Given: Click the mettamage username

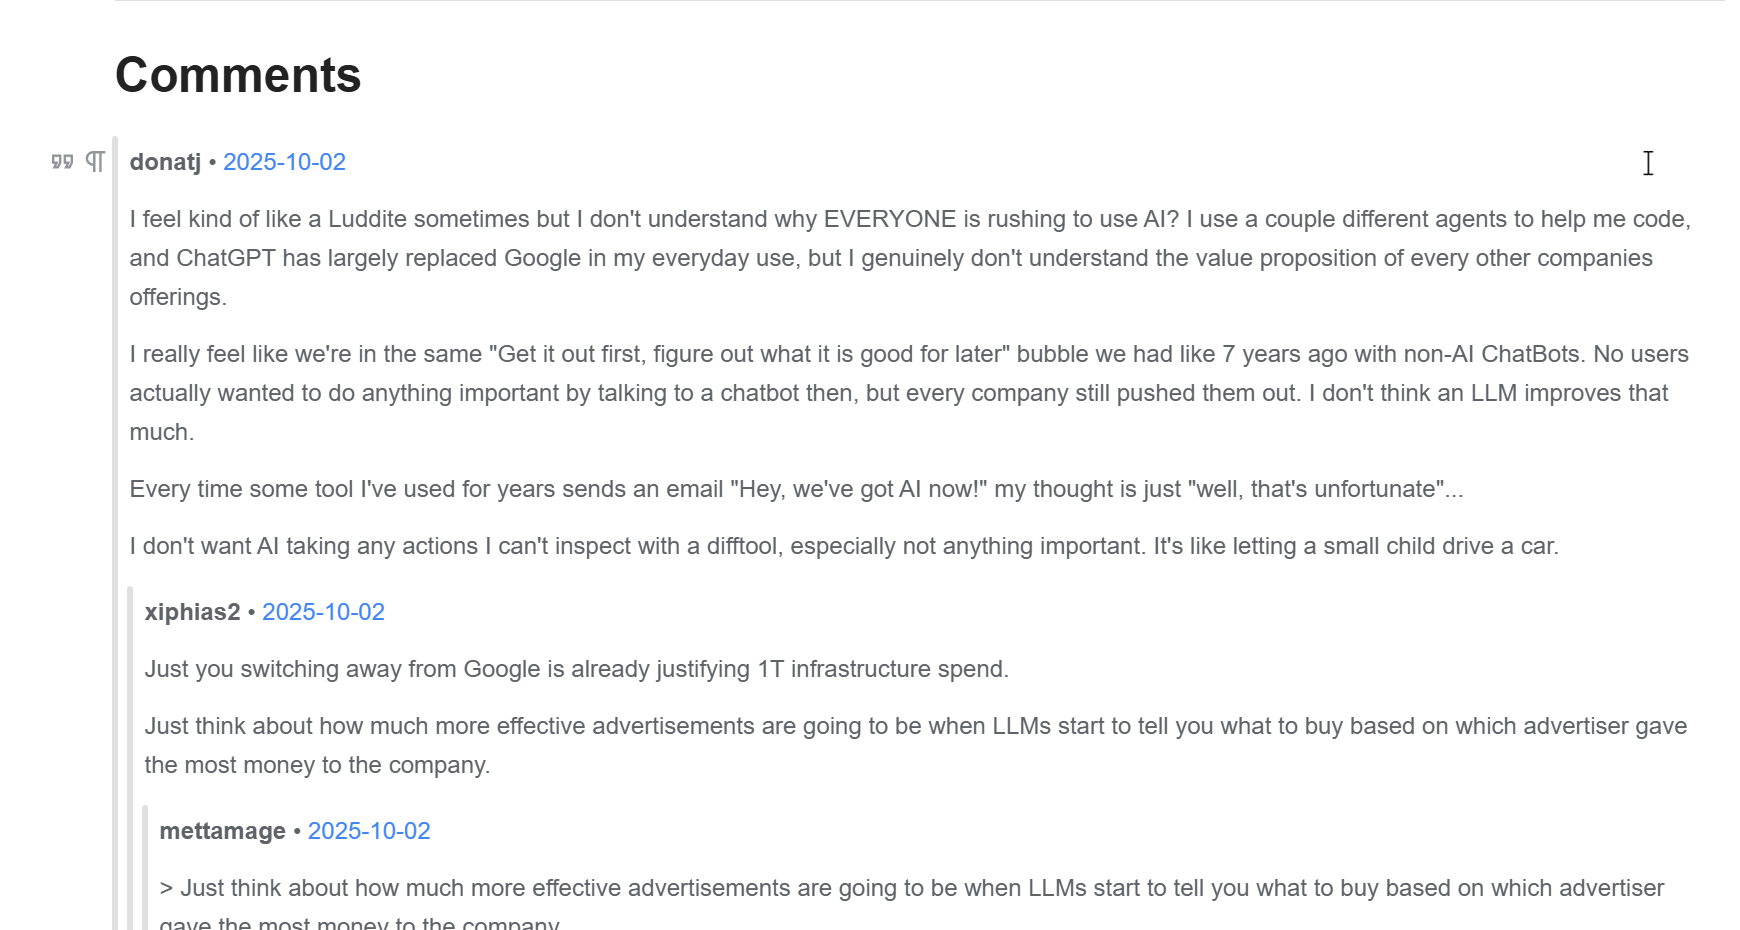Looking at the screenshot, I should pyautogui.click(x=222, y=831).
